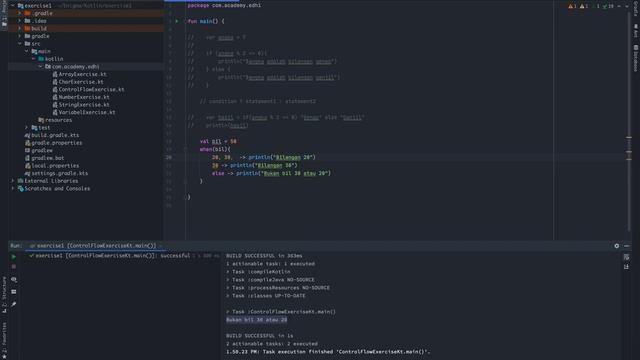Toggle the show-passed eye icon in Run panel
Viewport: 640px width, 360px height.
[13, 280]
